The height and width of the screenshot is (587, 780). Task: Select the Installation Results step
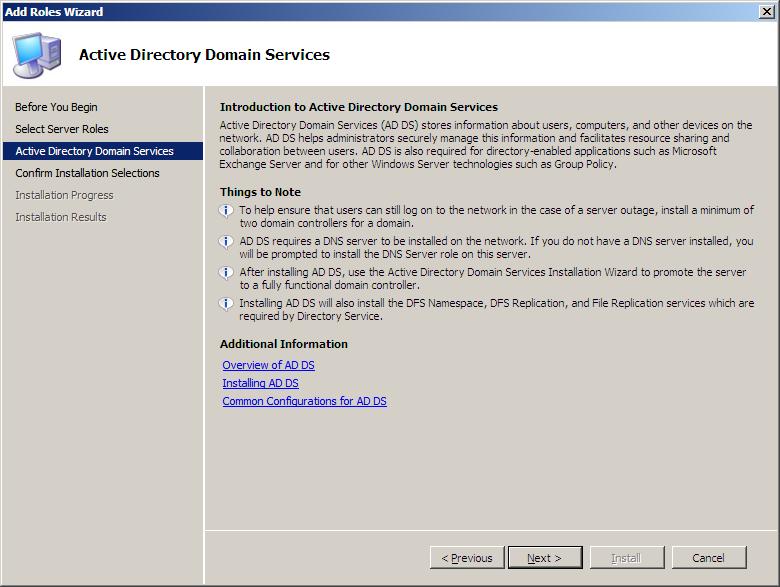[x=61, y=217]
